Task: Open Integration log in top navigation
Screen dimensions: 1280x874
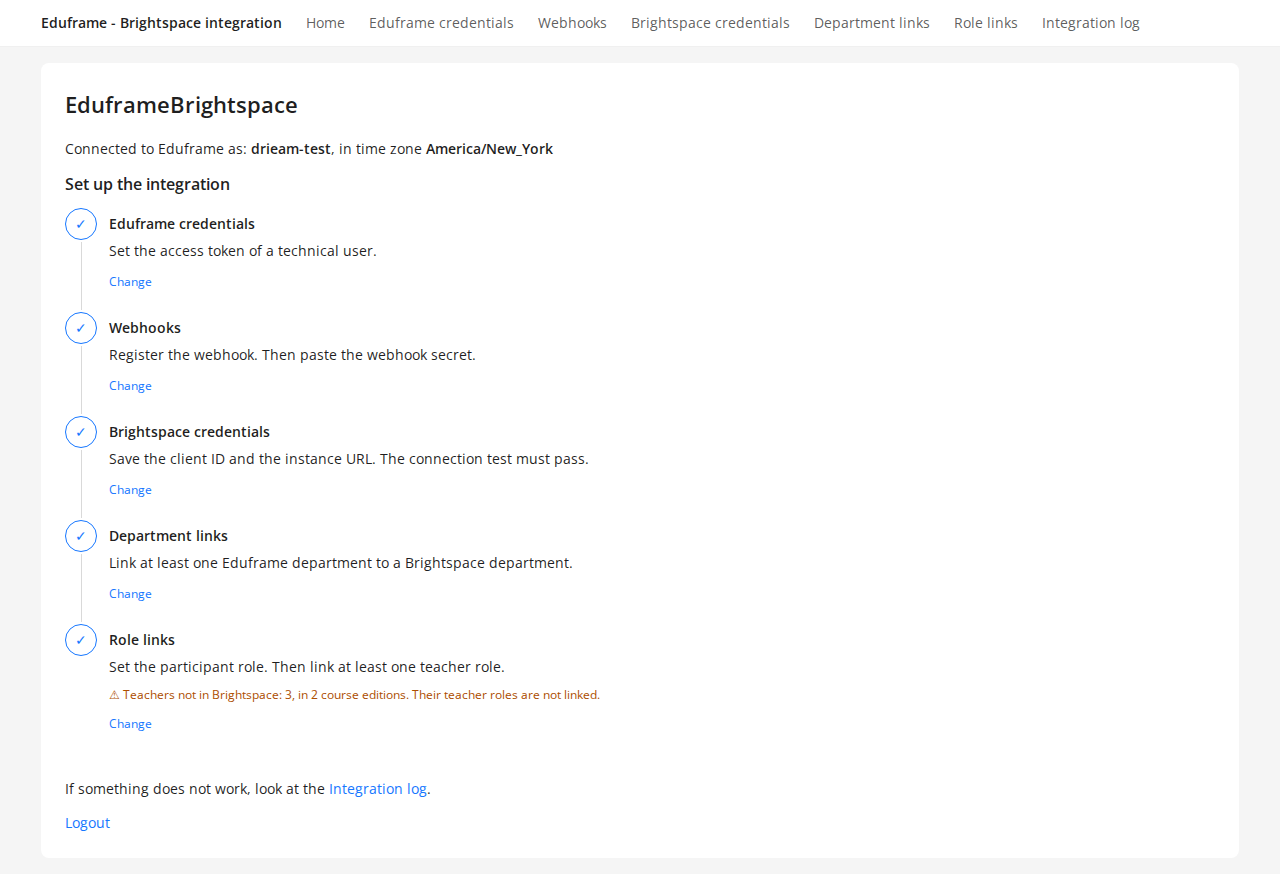Action: (1091, 23)
